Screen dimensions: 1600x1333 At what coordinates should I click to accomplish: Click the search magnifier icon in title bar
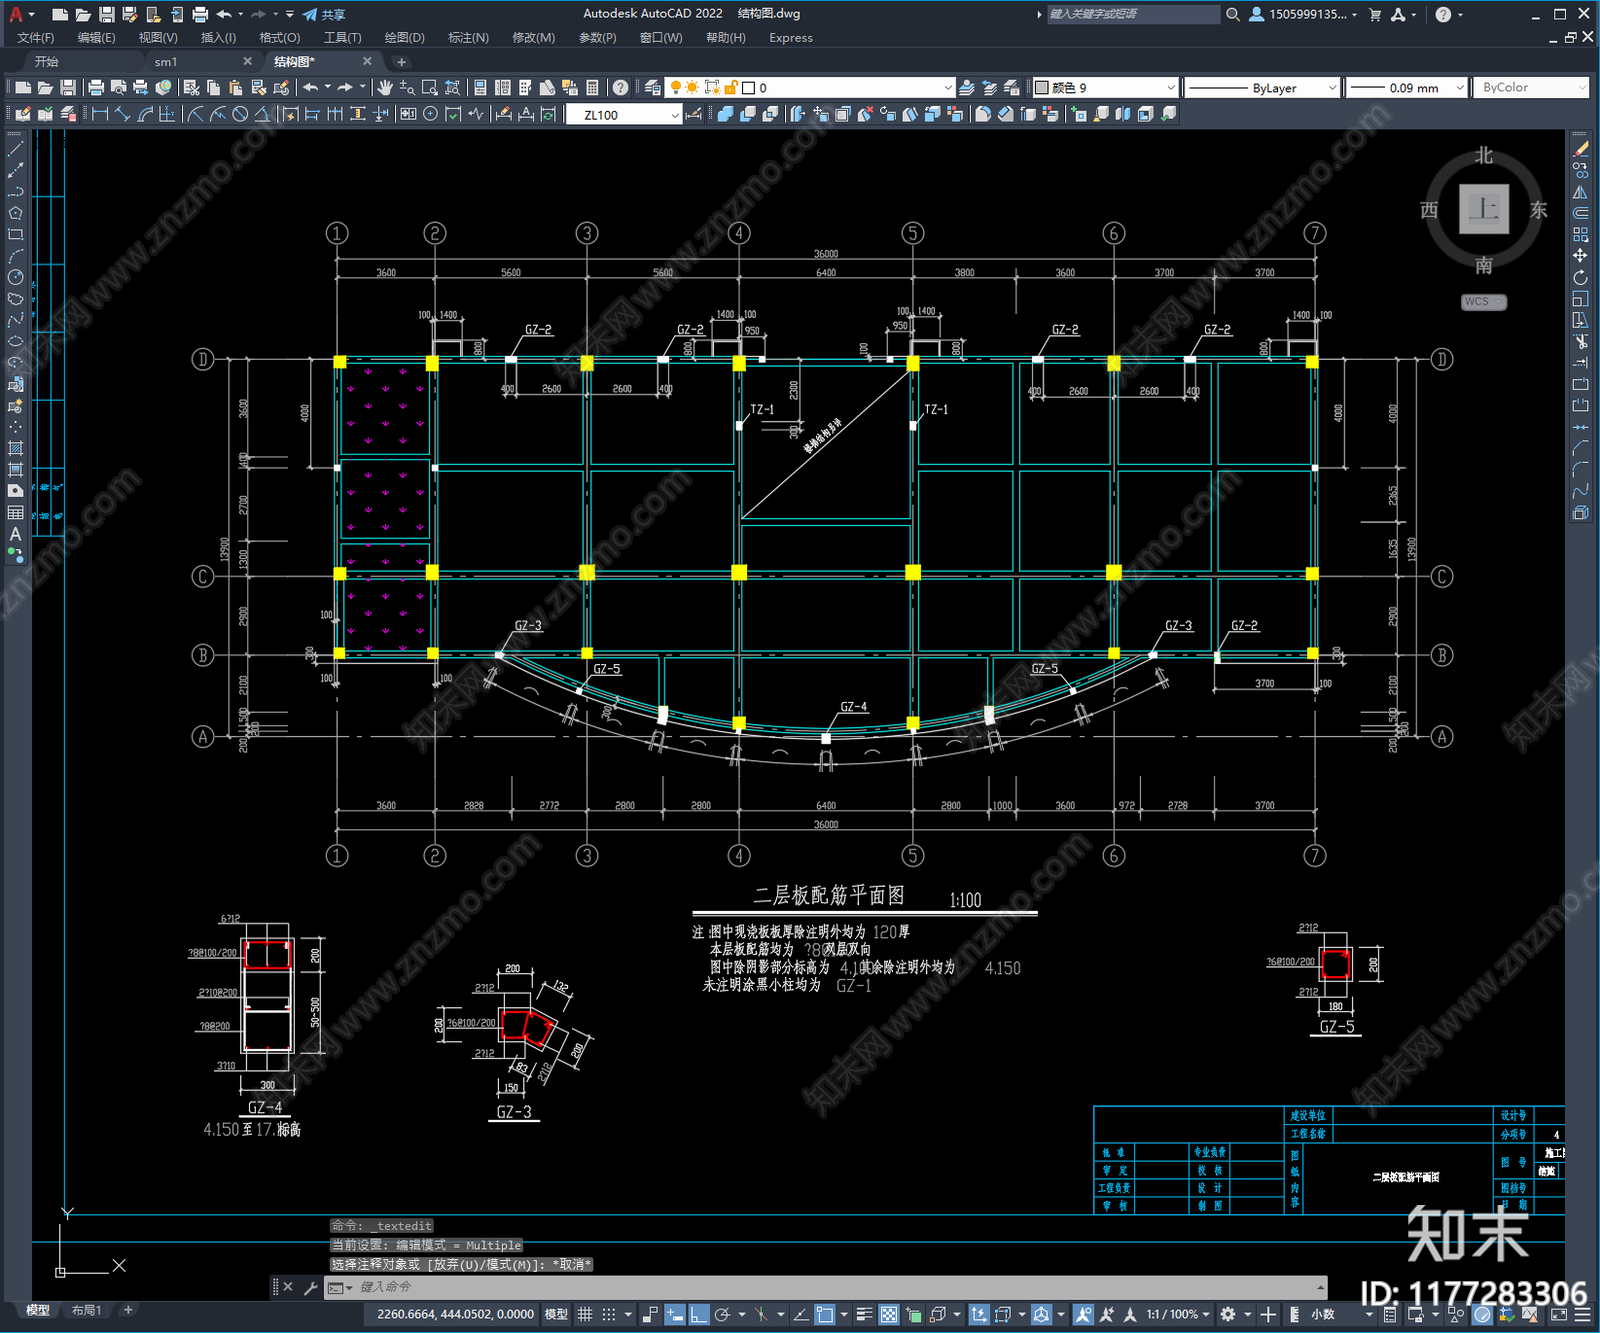(x=1233, y=14)
